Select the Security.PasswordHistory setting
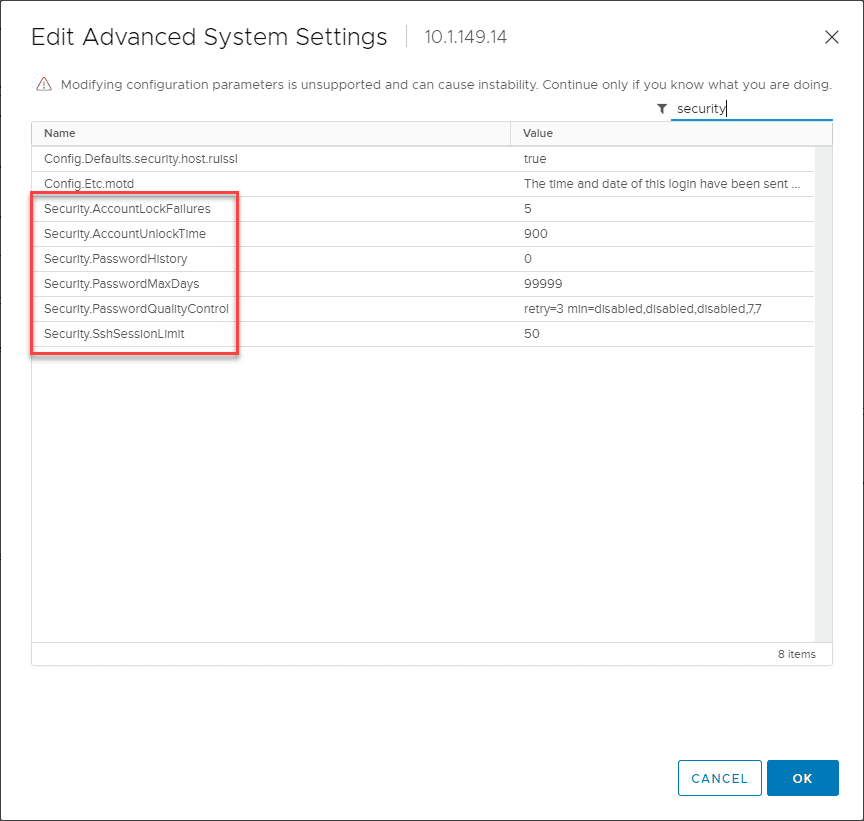Image resolution: width=864 pixels, height=821 pixels. tap(115, 259)
